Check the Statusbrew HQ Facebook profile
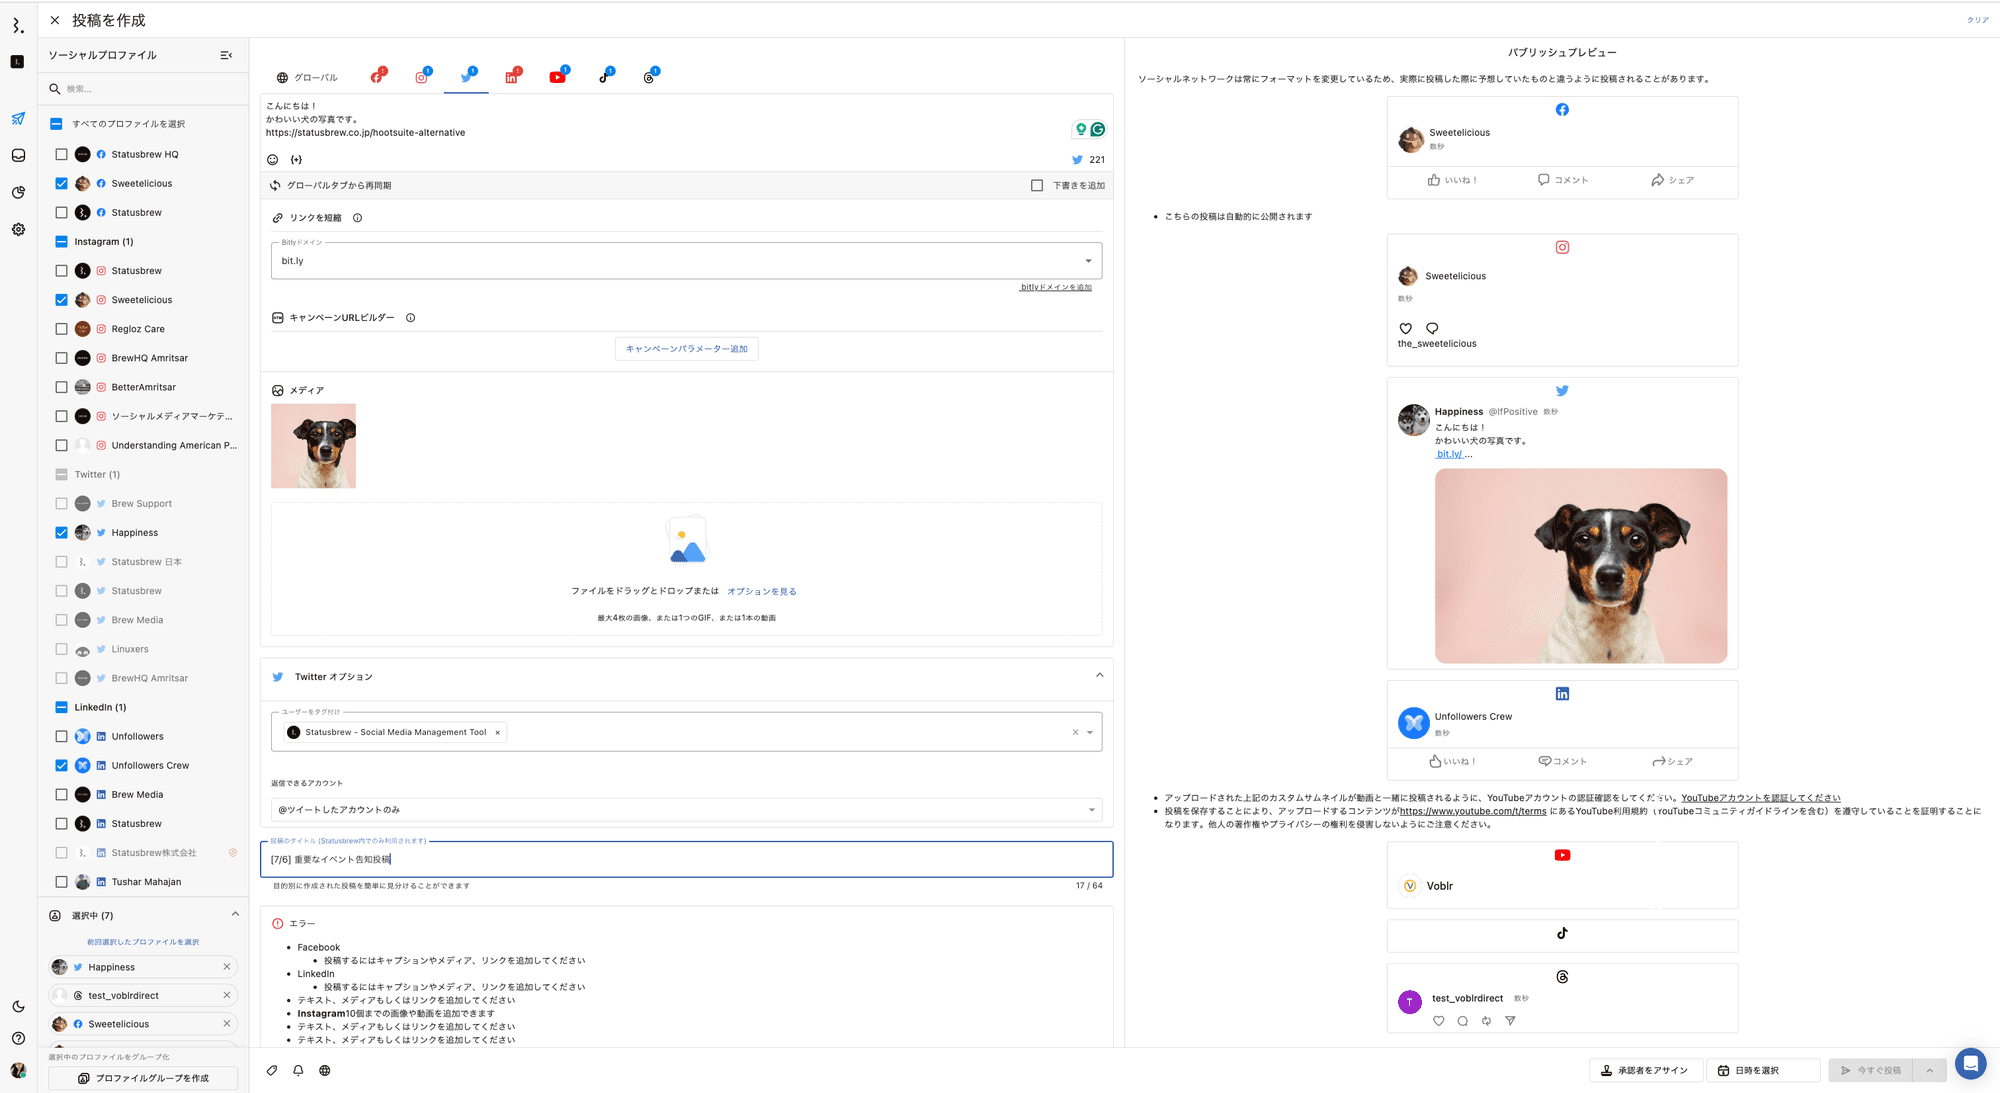 click(62, 155)
